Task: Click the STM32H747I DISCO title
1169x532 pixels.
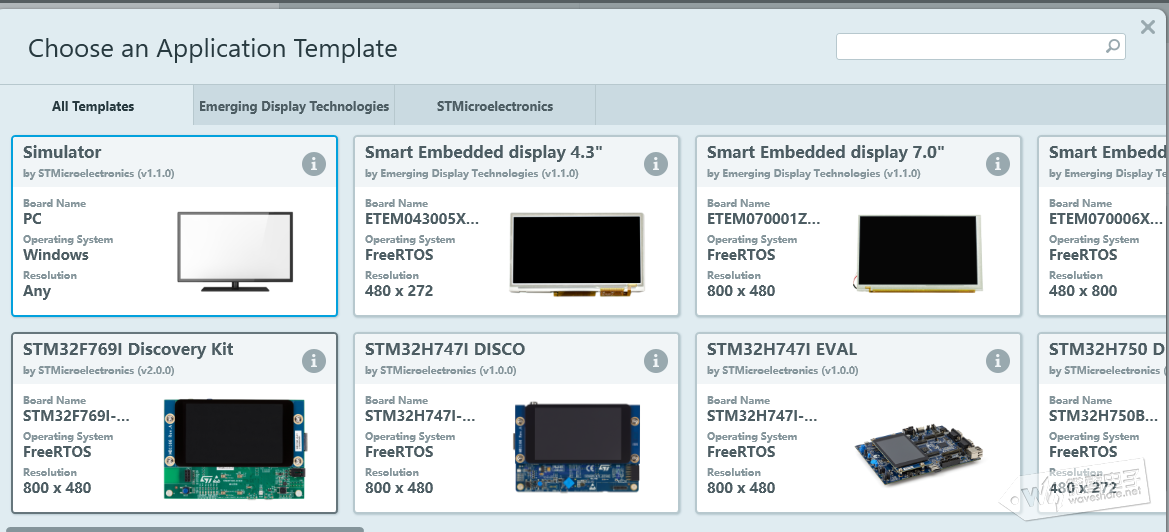Action: click(x=445, y=349)
